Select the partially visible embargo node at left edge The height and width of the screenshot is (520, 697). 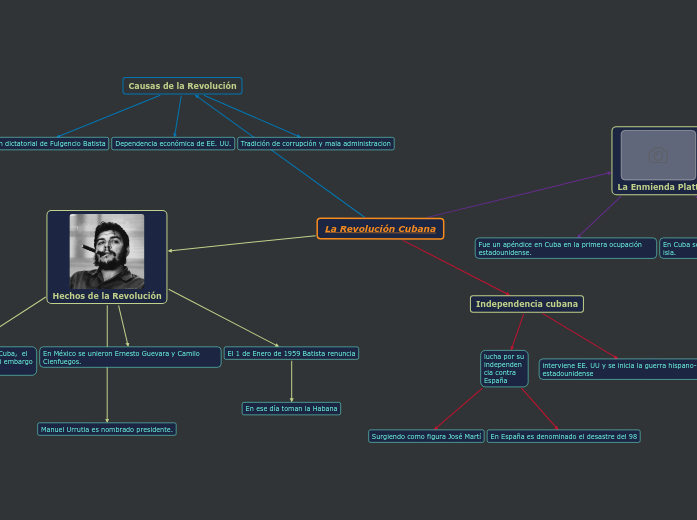17,360
